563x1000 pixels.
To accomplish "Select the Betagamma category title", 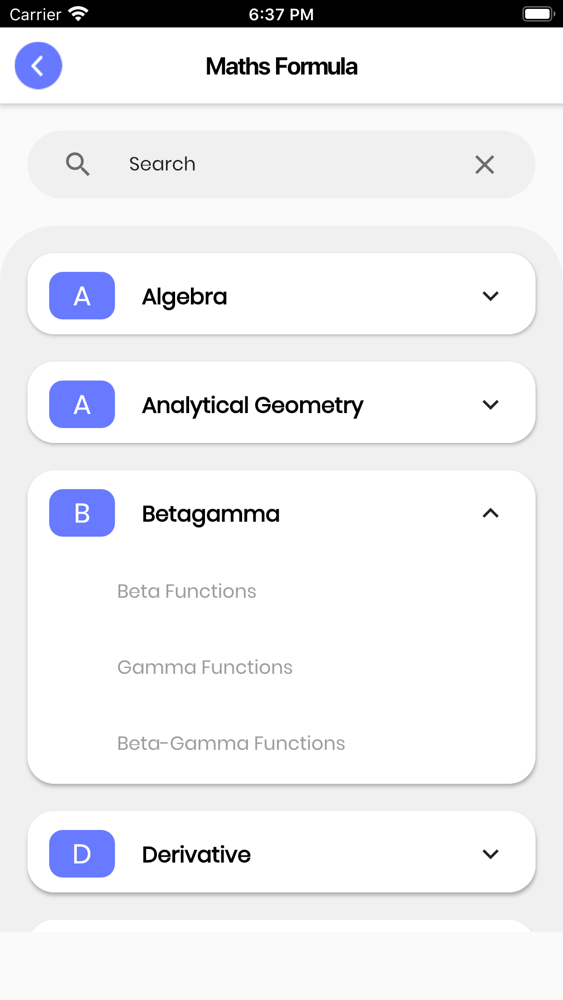I will pos(210,514).
